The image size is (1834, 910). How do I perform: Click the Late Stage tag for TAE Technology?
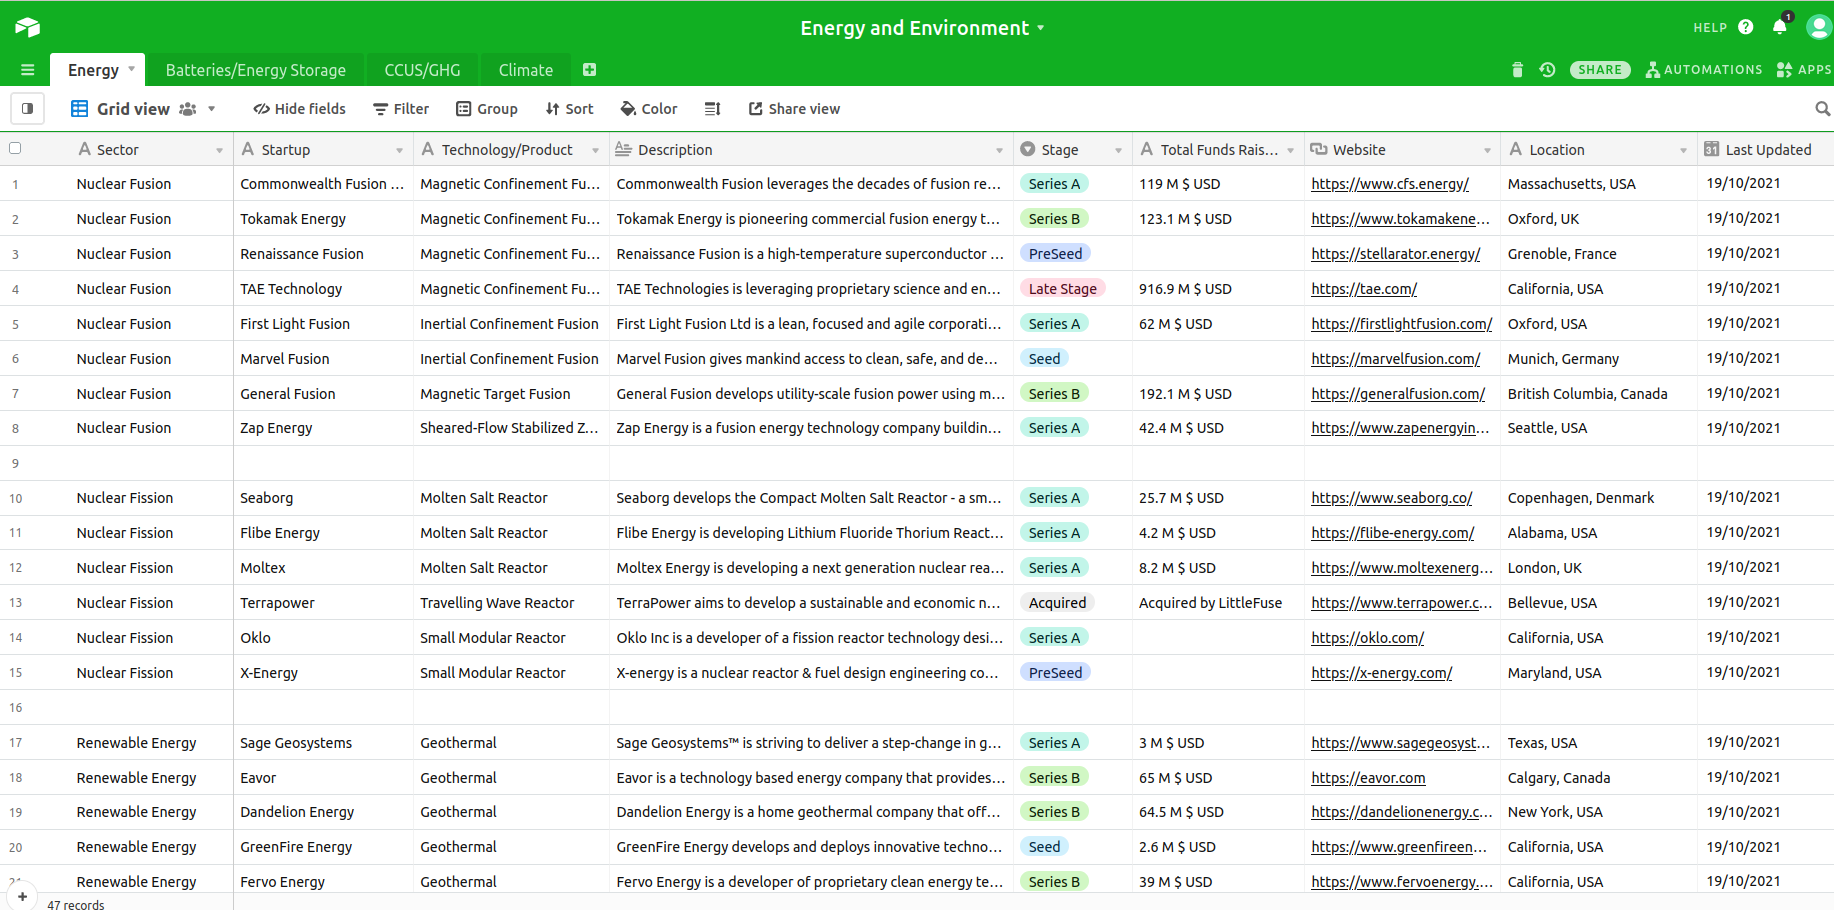point(1062,289)
